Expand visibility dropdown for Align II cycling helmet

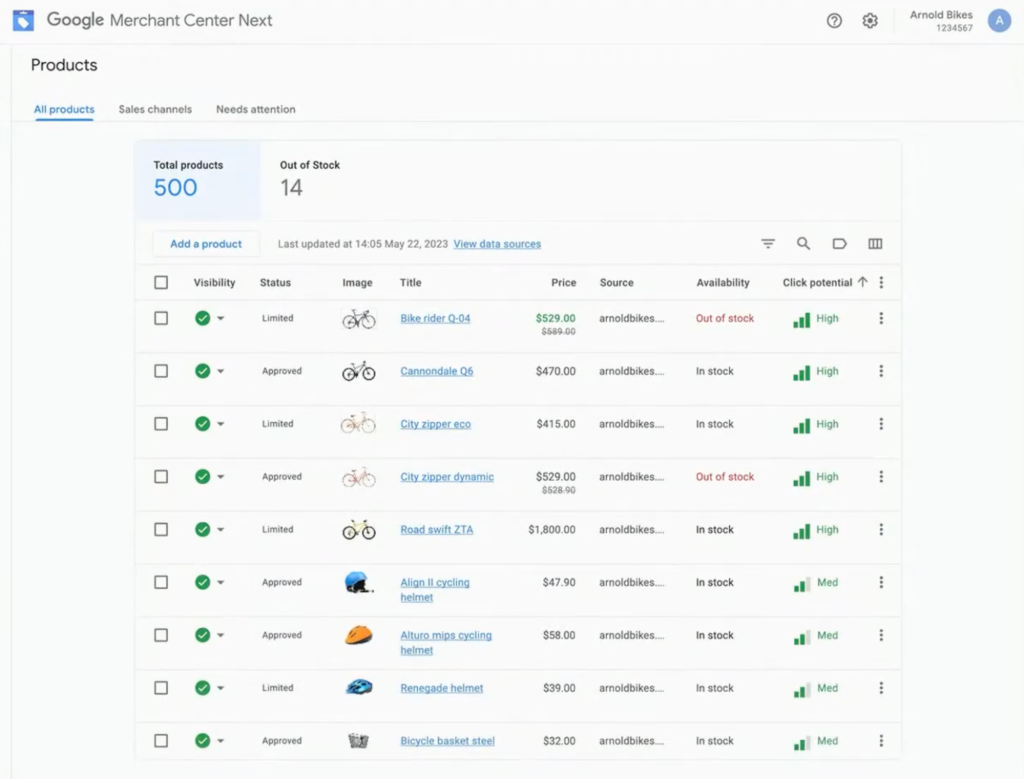(221, 582)
